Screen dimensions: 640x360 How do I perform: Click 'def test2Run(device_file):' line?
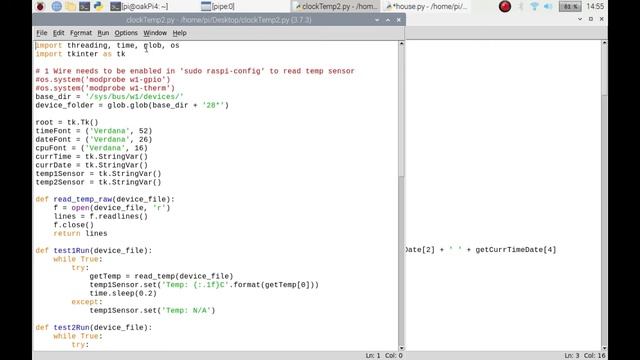[94, 327]
